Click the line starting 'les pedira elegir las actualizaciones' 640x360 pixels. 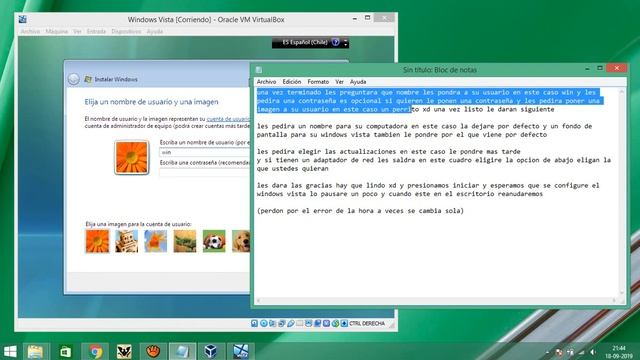[389, 151]
